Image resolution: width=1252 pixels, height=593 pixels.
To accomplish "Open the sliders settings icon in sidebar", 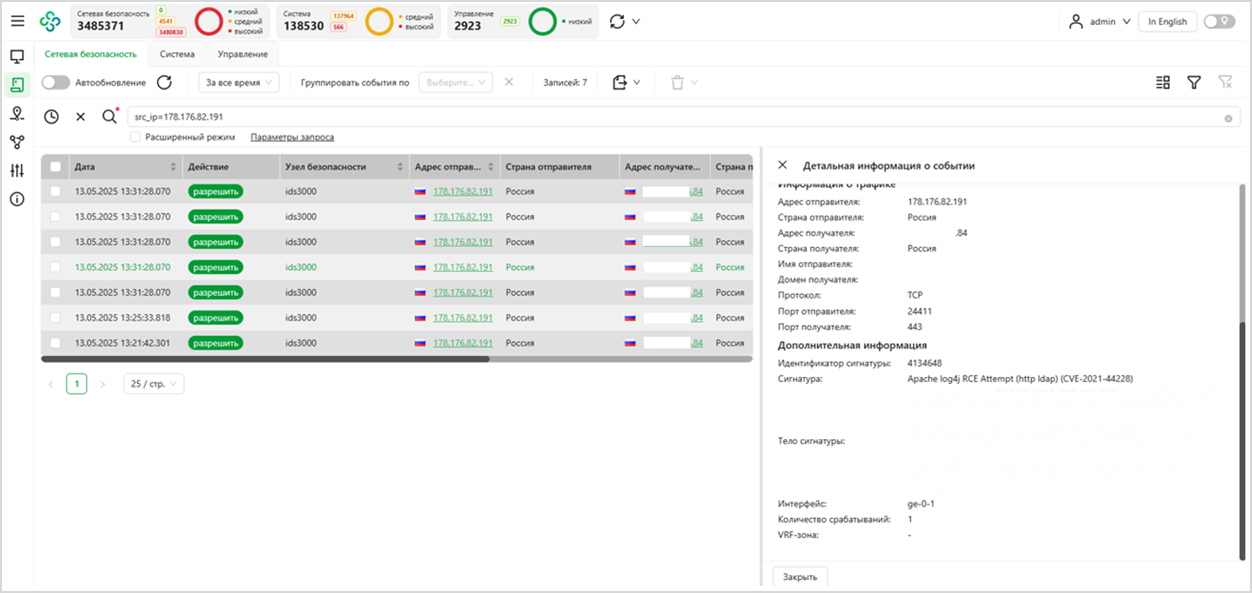I will tap(17, 171).
